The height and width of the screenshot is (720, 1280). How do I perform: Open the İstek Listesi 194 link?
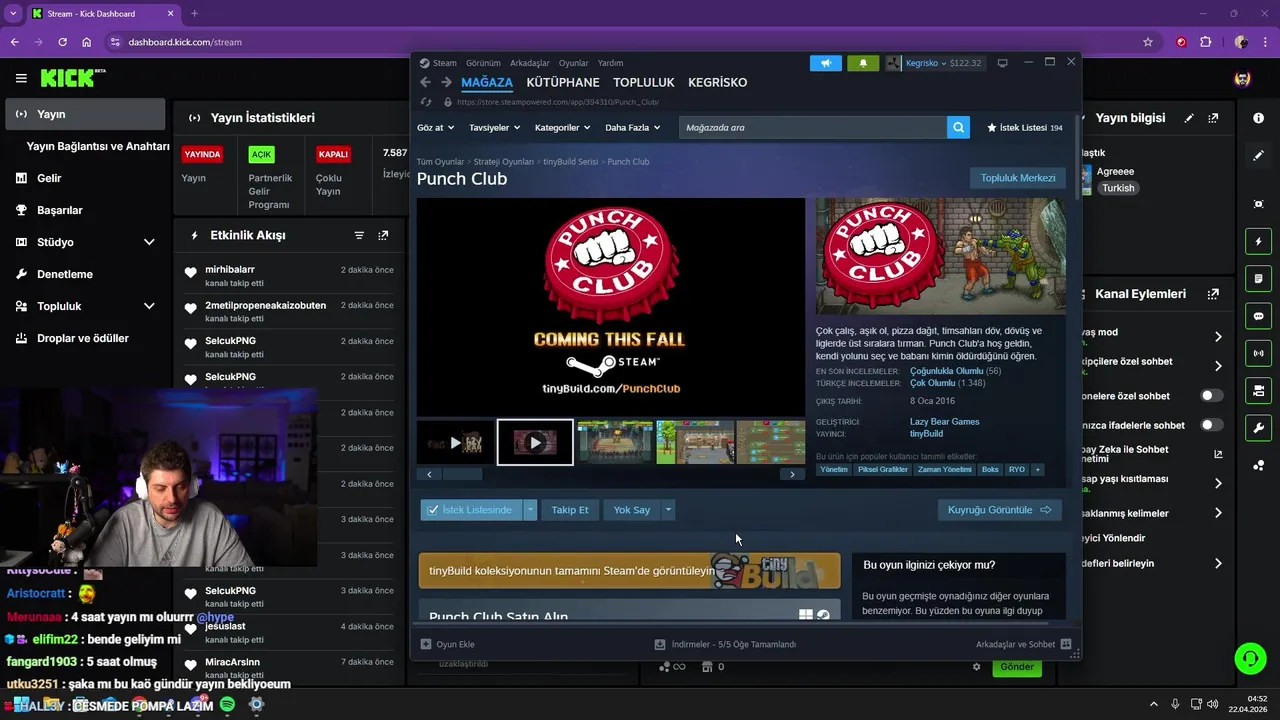tap(1025, 128)
